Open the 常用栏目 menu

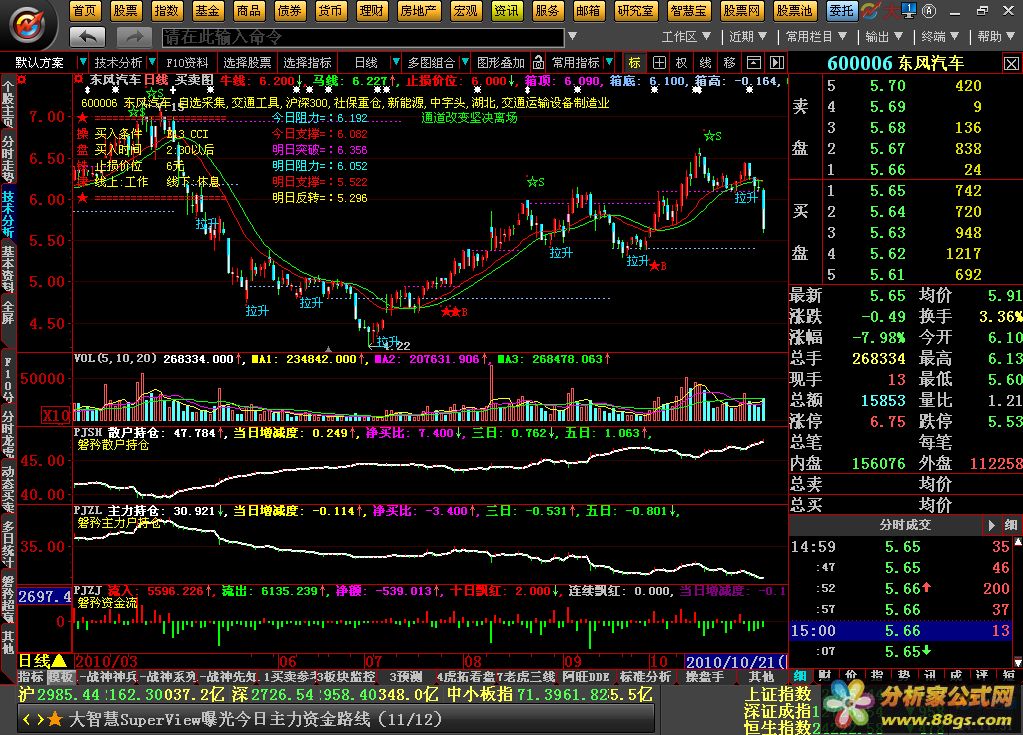click(x=816, y=37)
